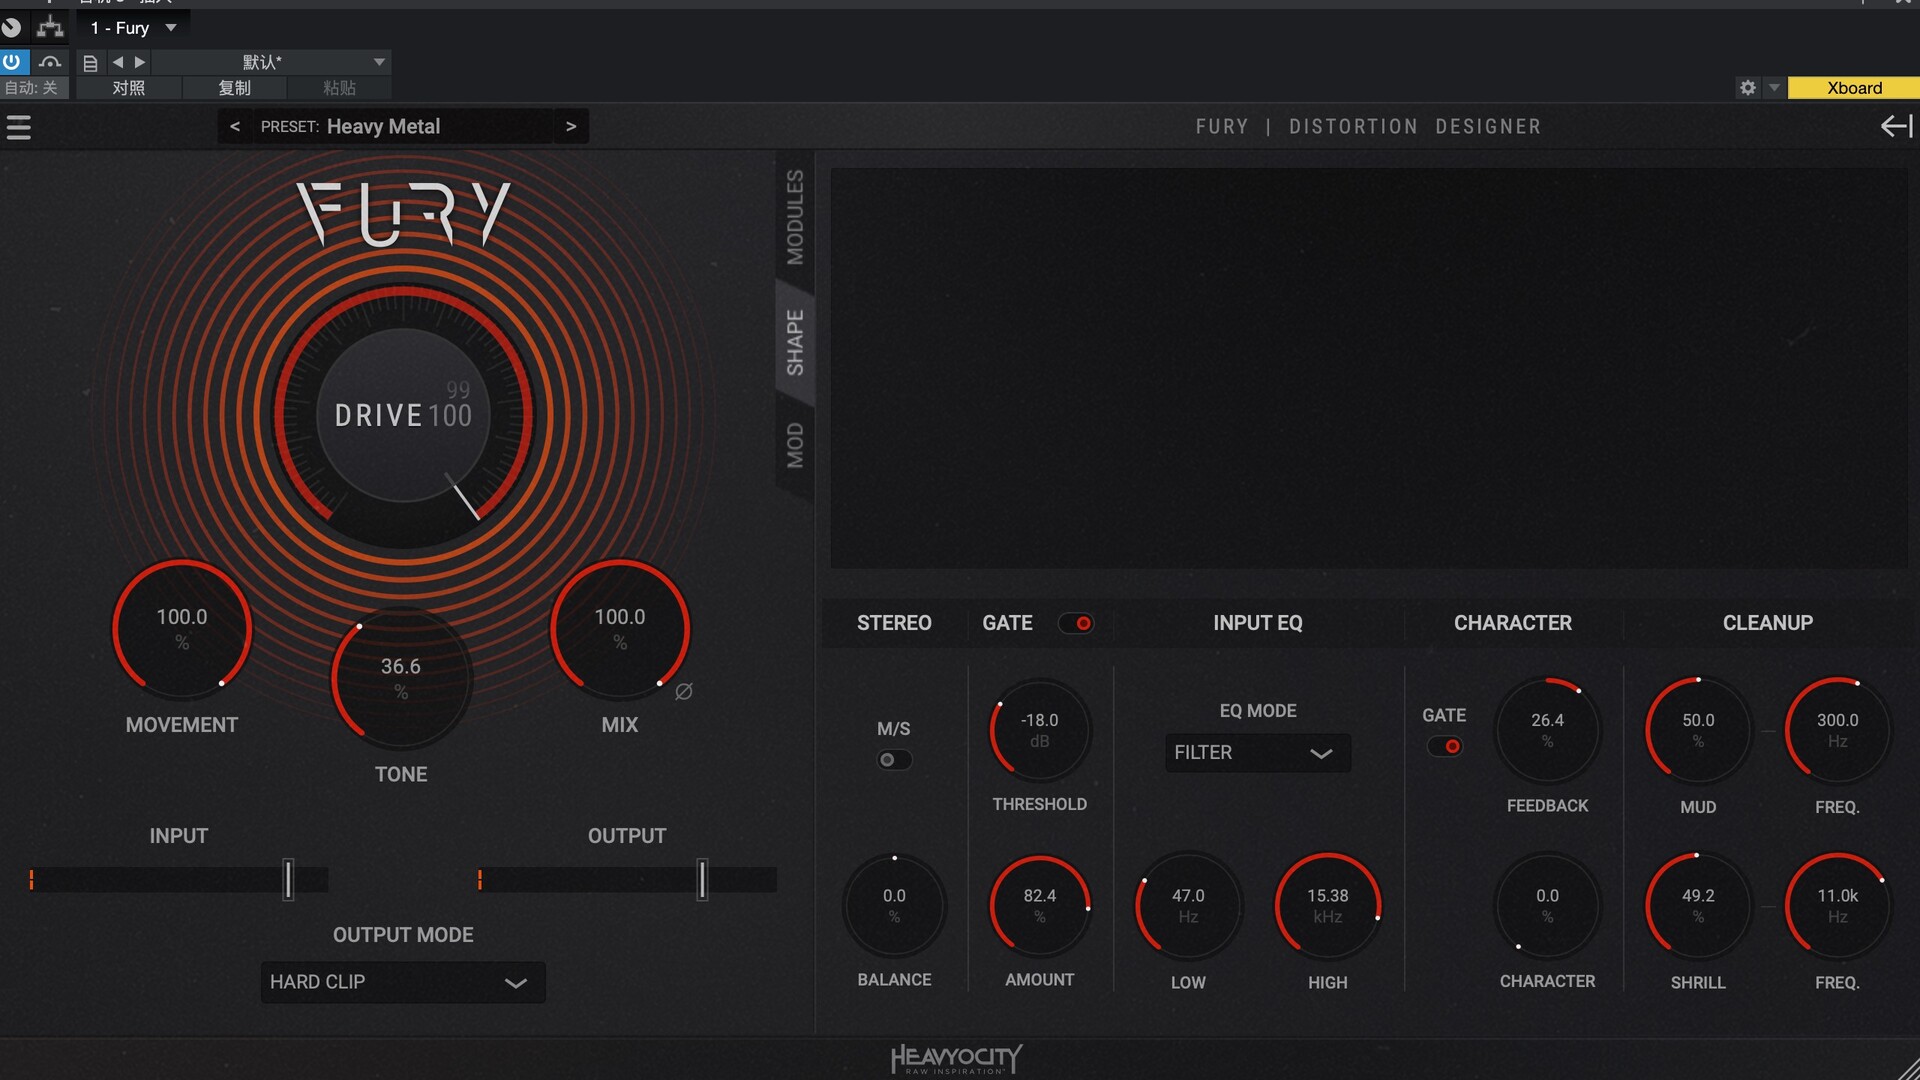The width and height of the screenshot is (1920, 1080).
Task: Click the Input EQ section header
Action: tap(1257, 623)
